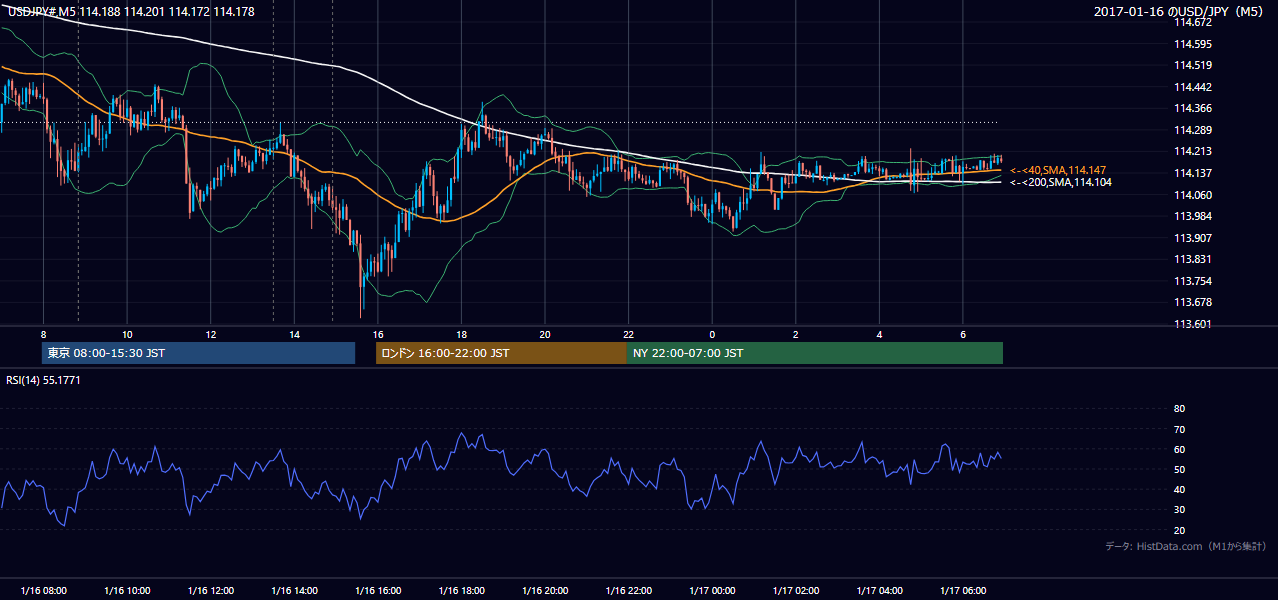
Task: Click price axis value 113.984
Action: click(1192, 216)
